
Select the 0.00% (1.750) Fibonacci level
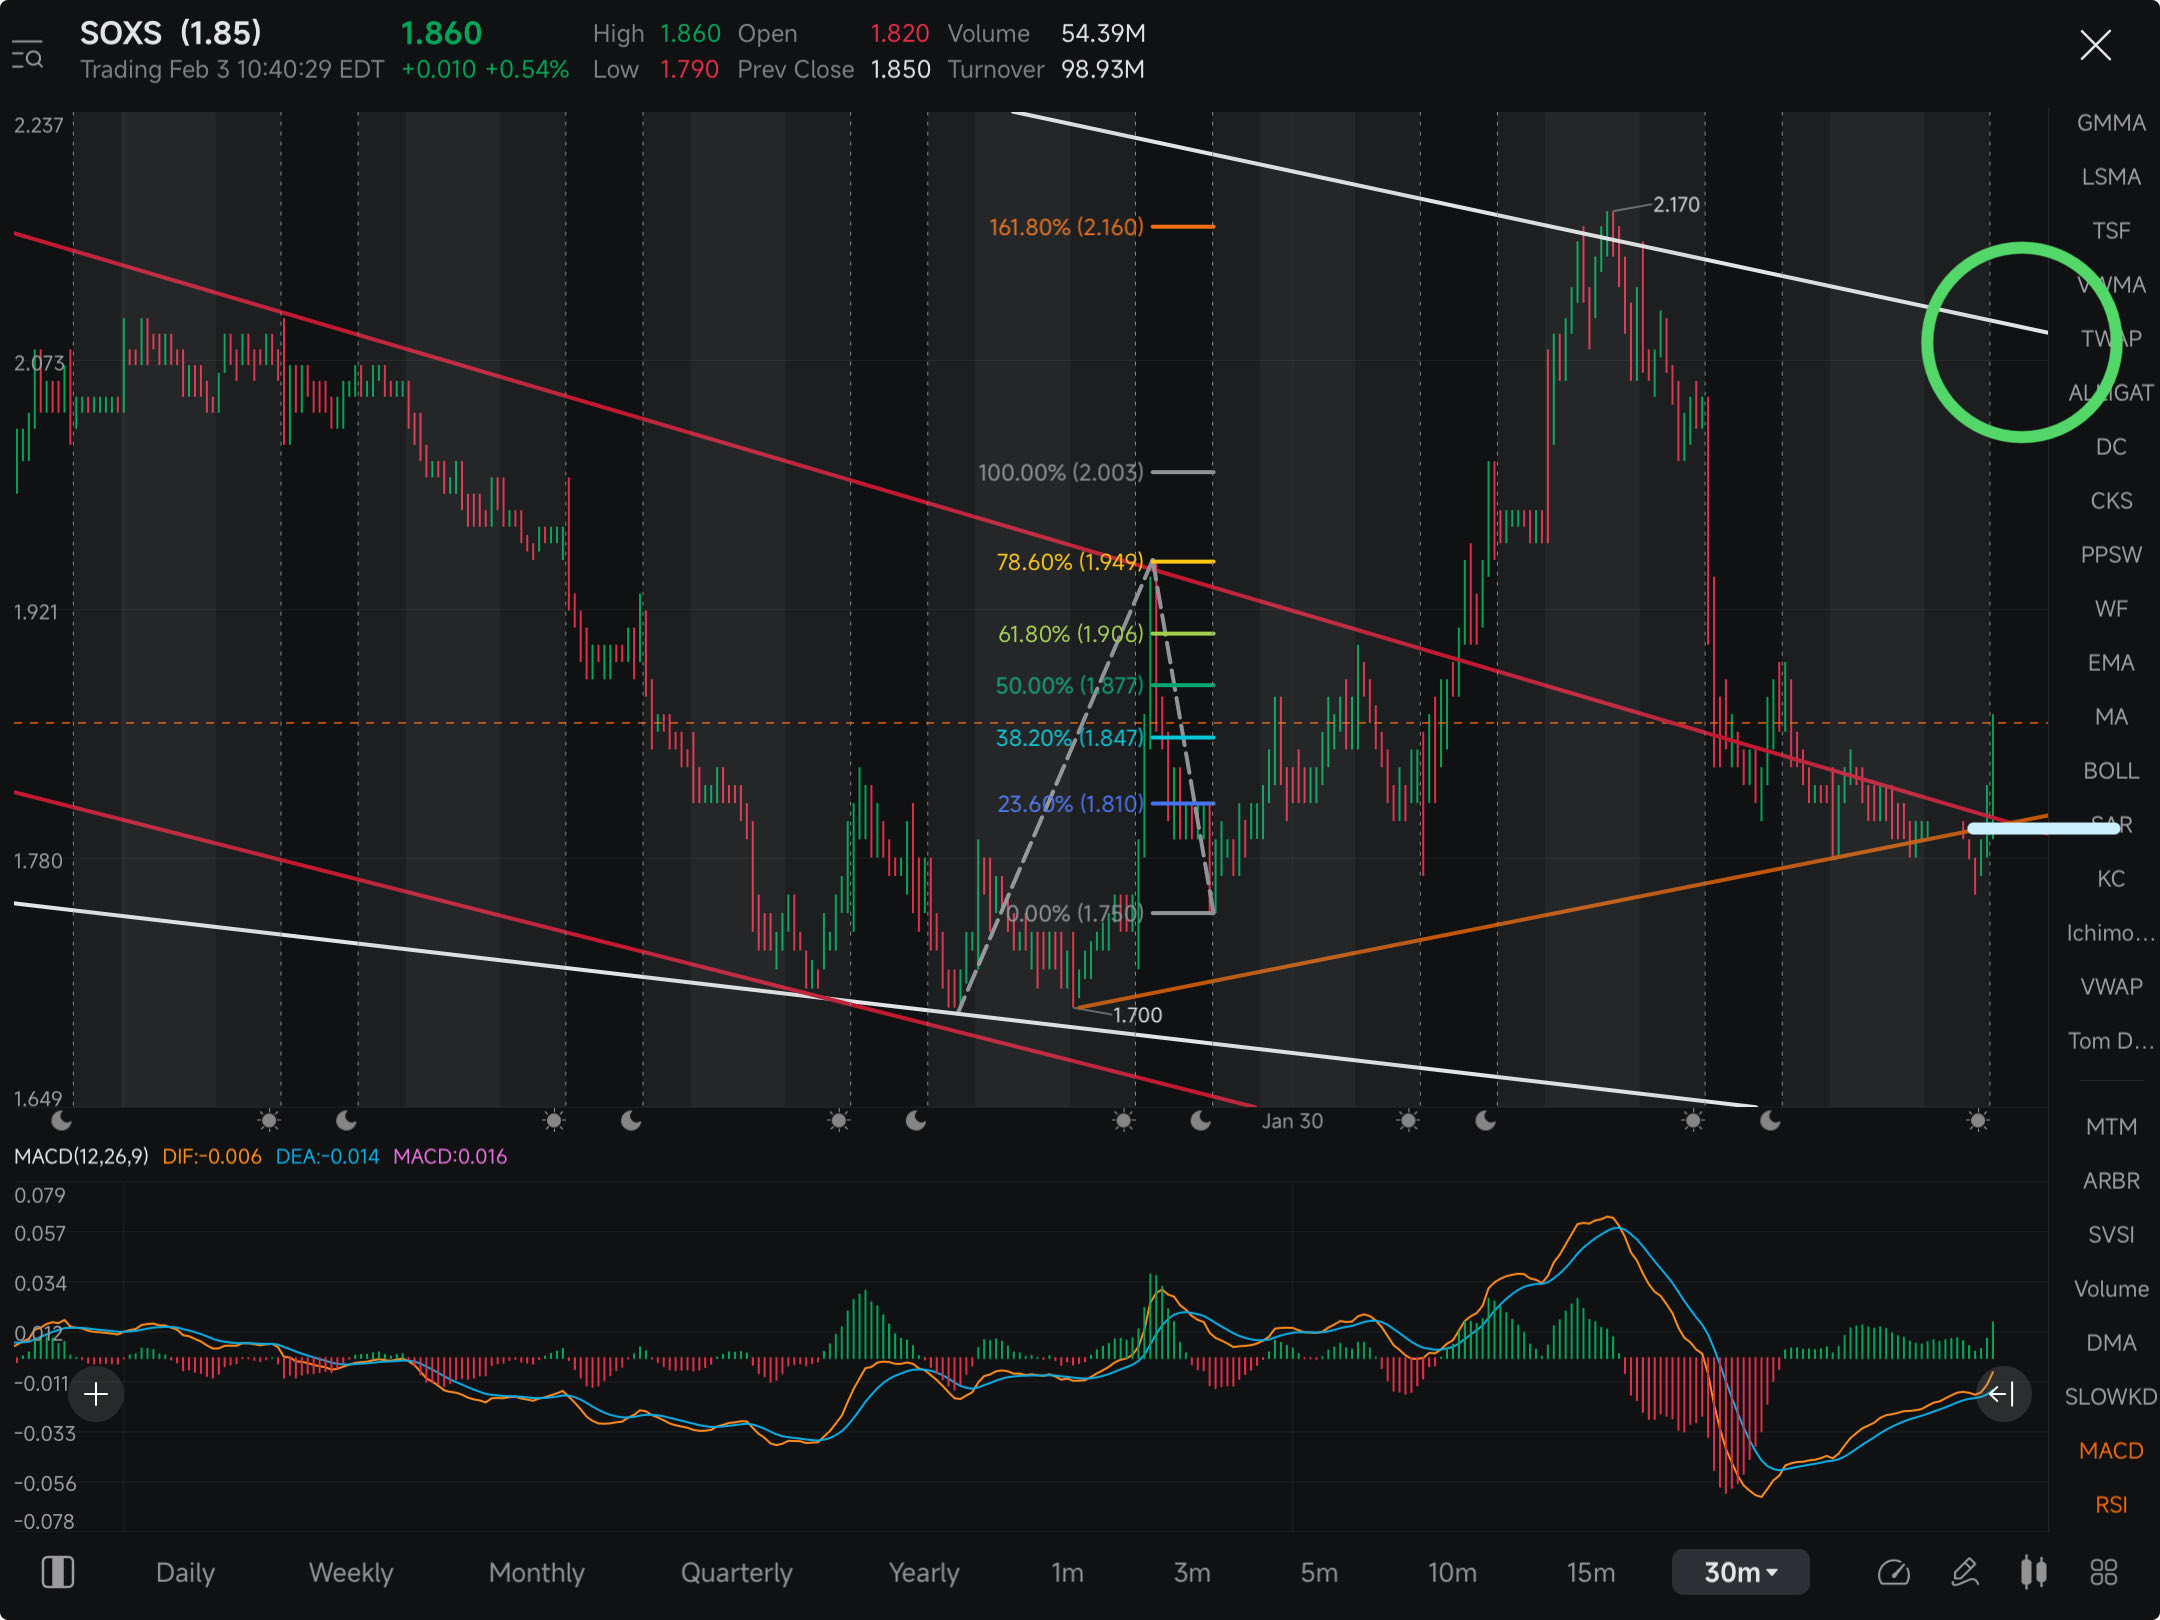pyautogui.click(x=1074, y=913)
